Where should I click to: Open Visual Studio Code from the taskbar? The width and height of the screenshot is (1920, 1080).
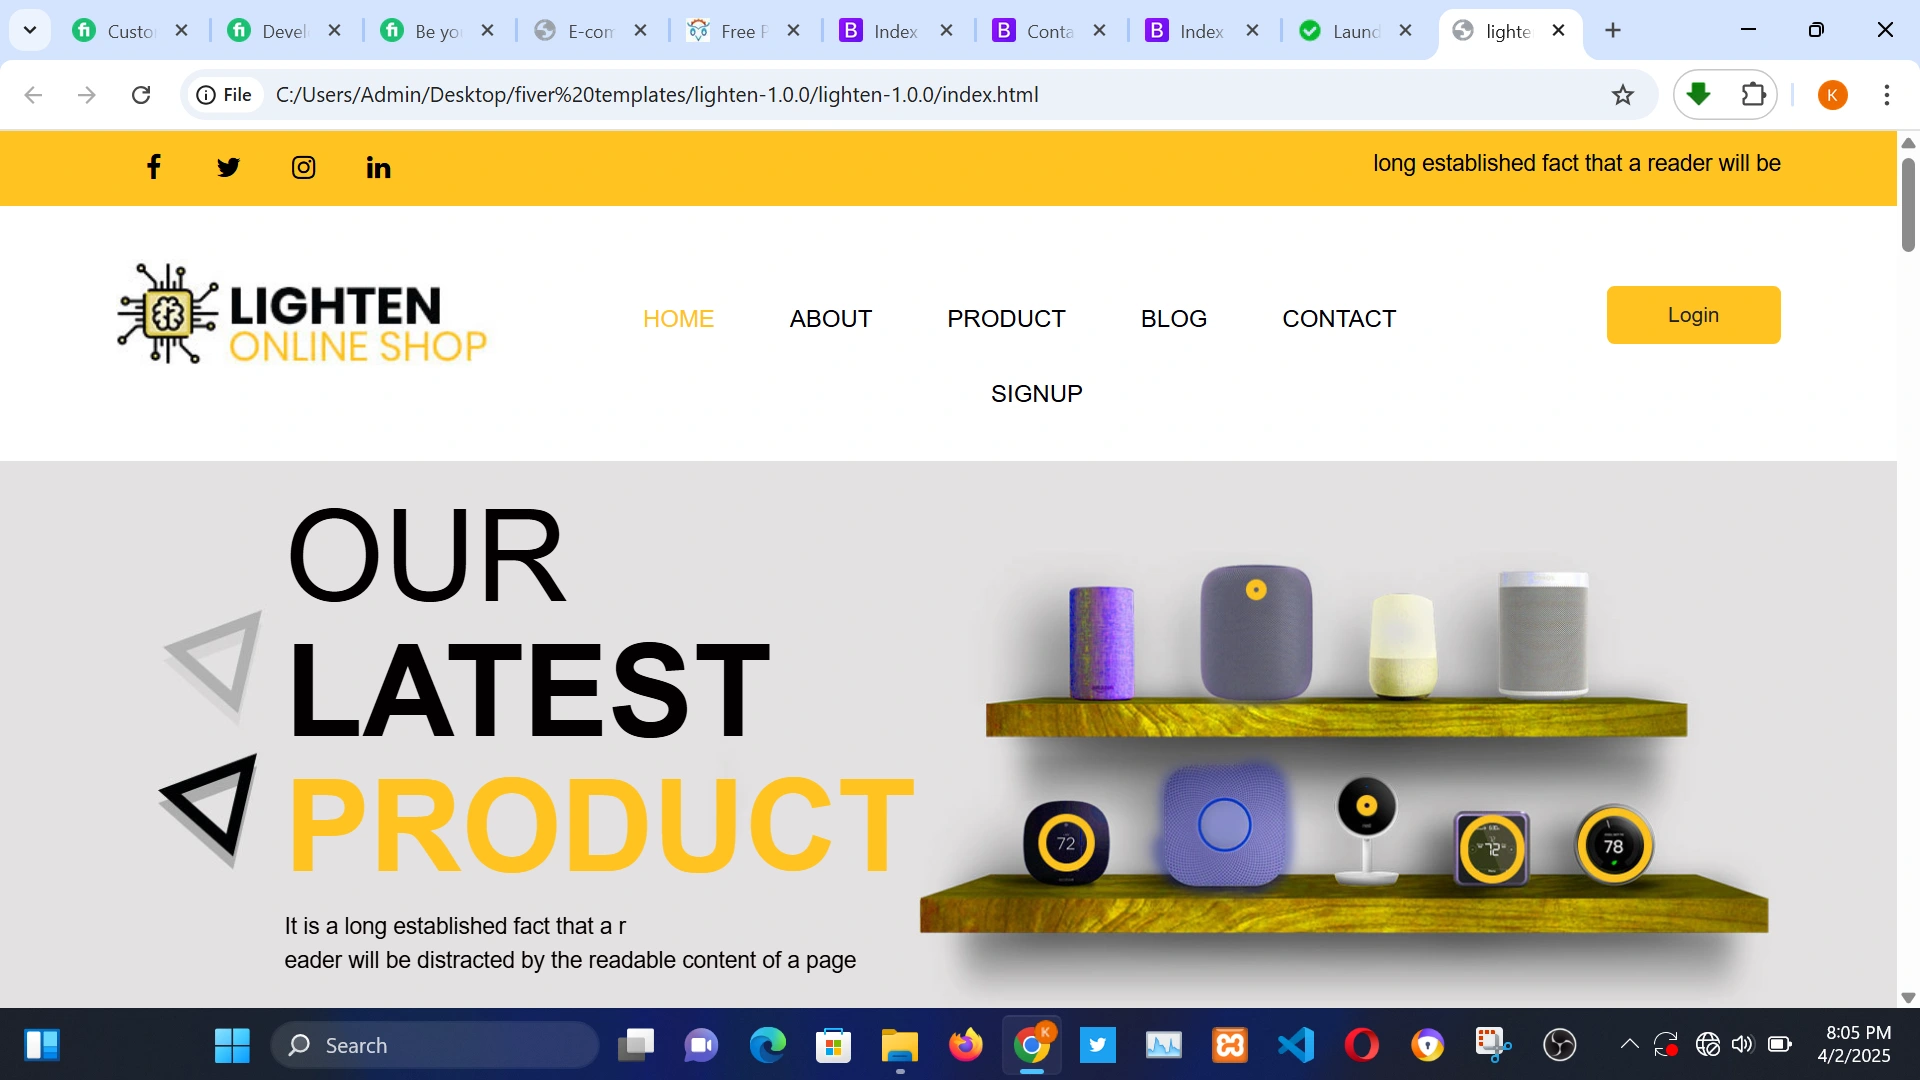(x=1296, y=1045)
